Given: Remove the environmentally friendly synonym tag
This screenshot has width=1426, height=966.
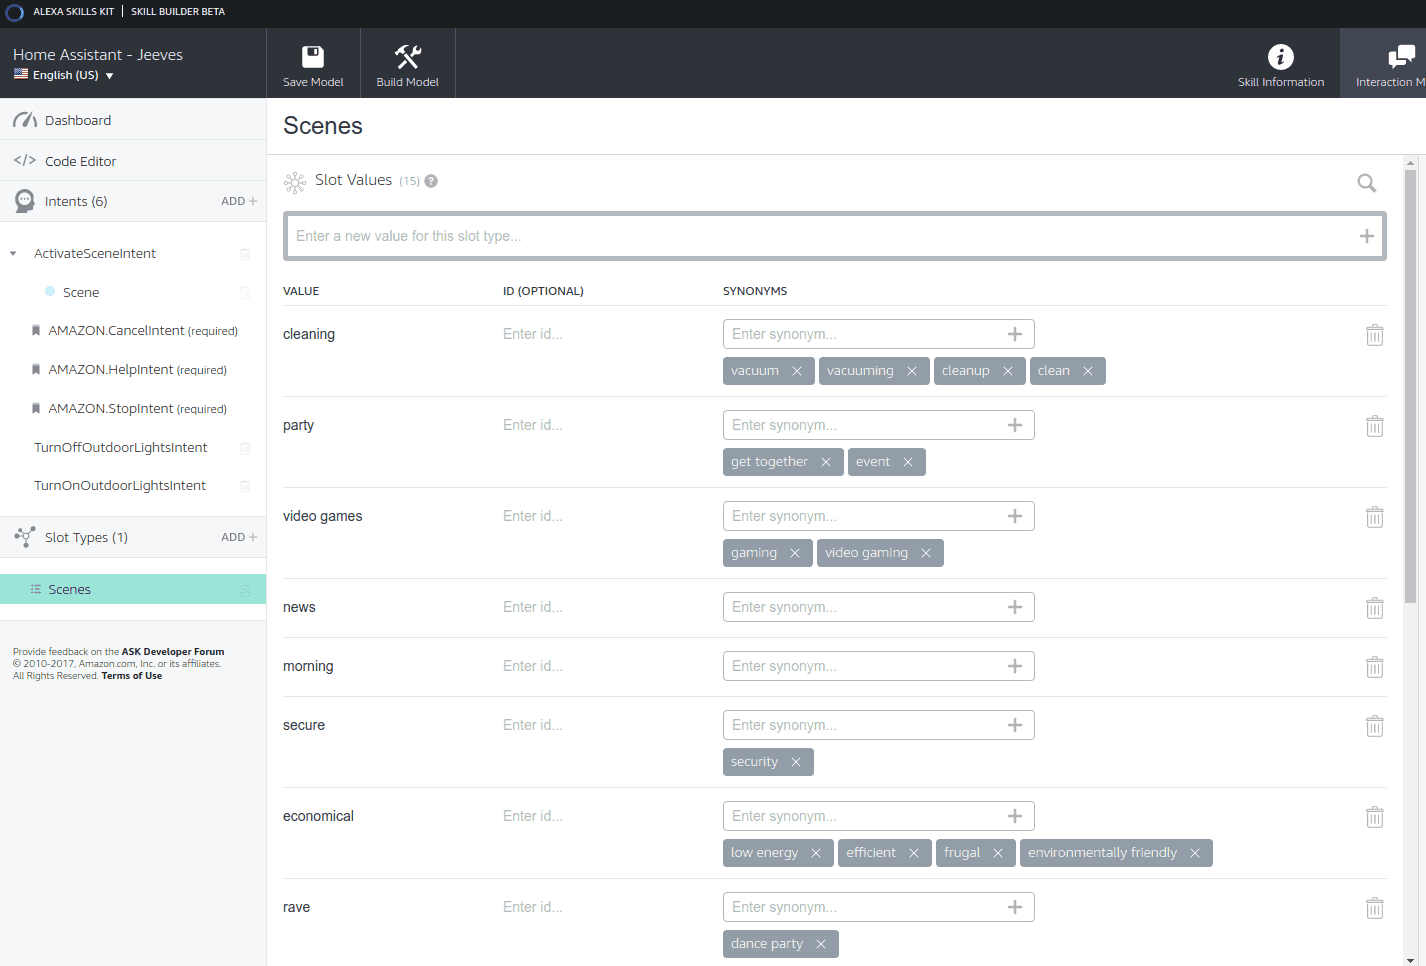Looking at the screenshot, I should click(1195, 853).
